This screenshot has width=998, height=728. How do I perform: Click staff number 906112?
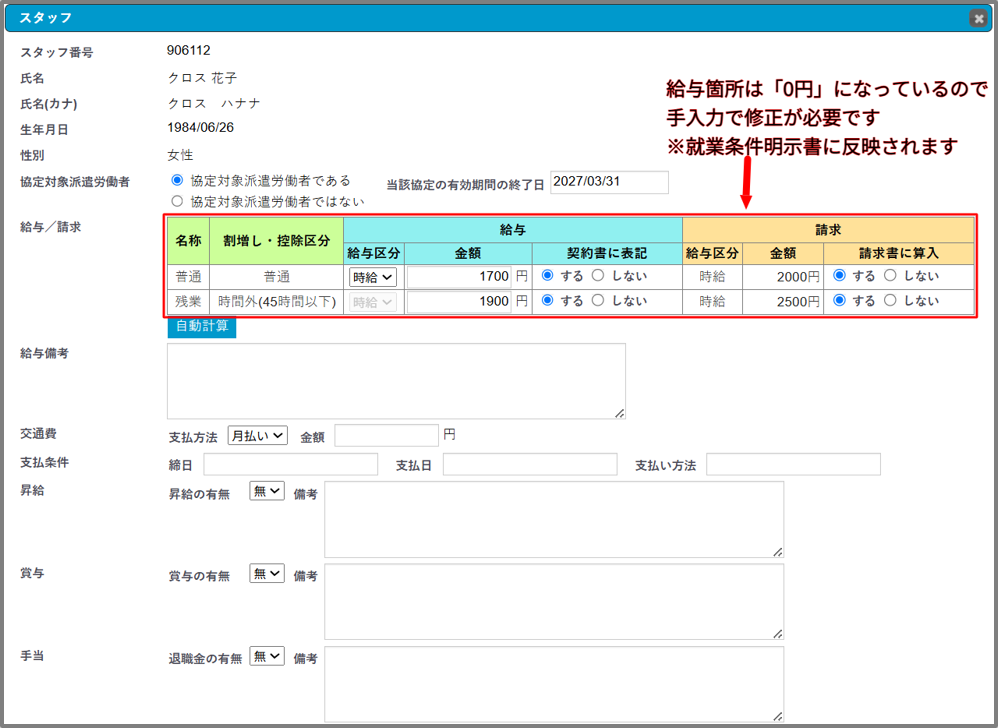pyautogui.click(x=188, y=51)
